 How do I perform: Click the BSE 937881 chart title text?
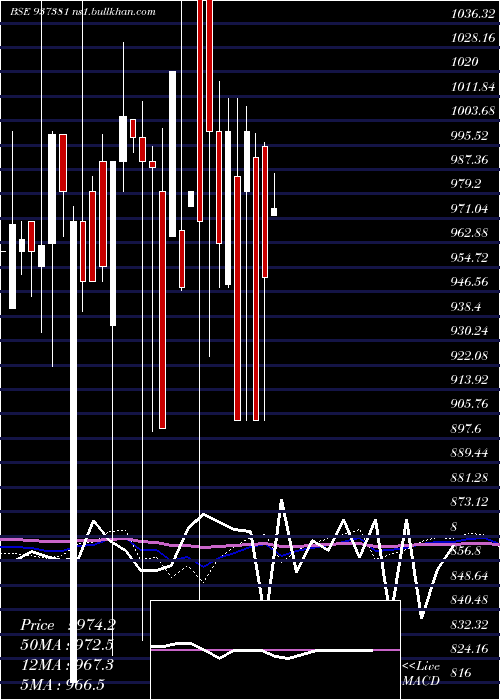pos(83,12)
